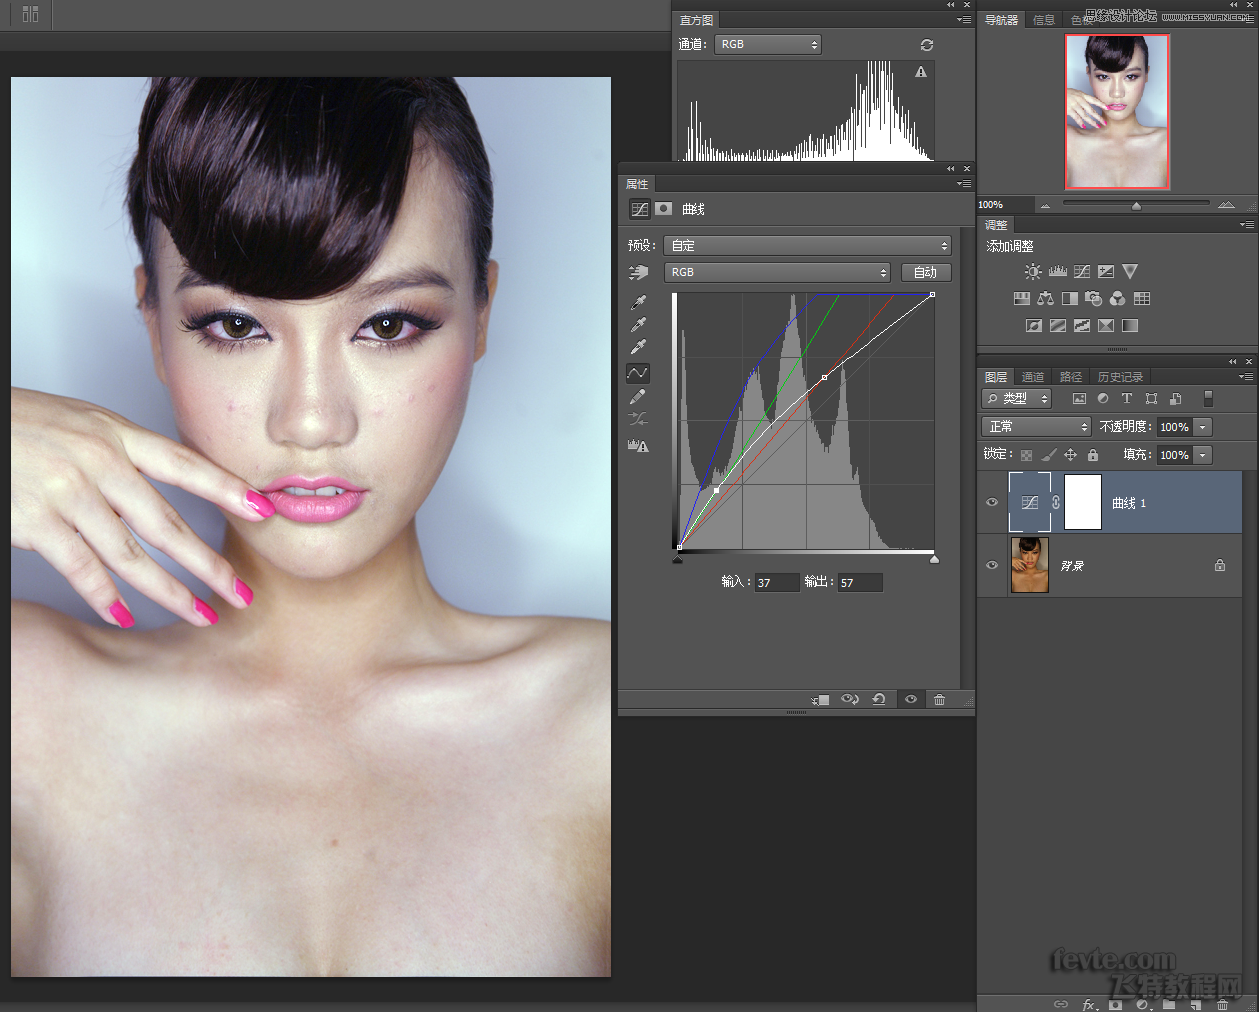Click the clip to layer icon in Properties
Screen dimensions: 1259x1012
819,699
